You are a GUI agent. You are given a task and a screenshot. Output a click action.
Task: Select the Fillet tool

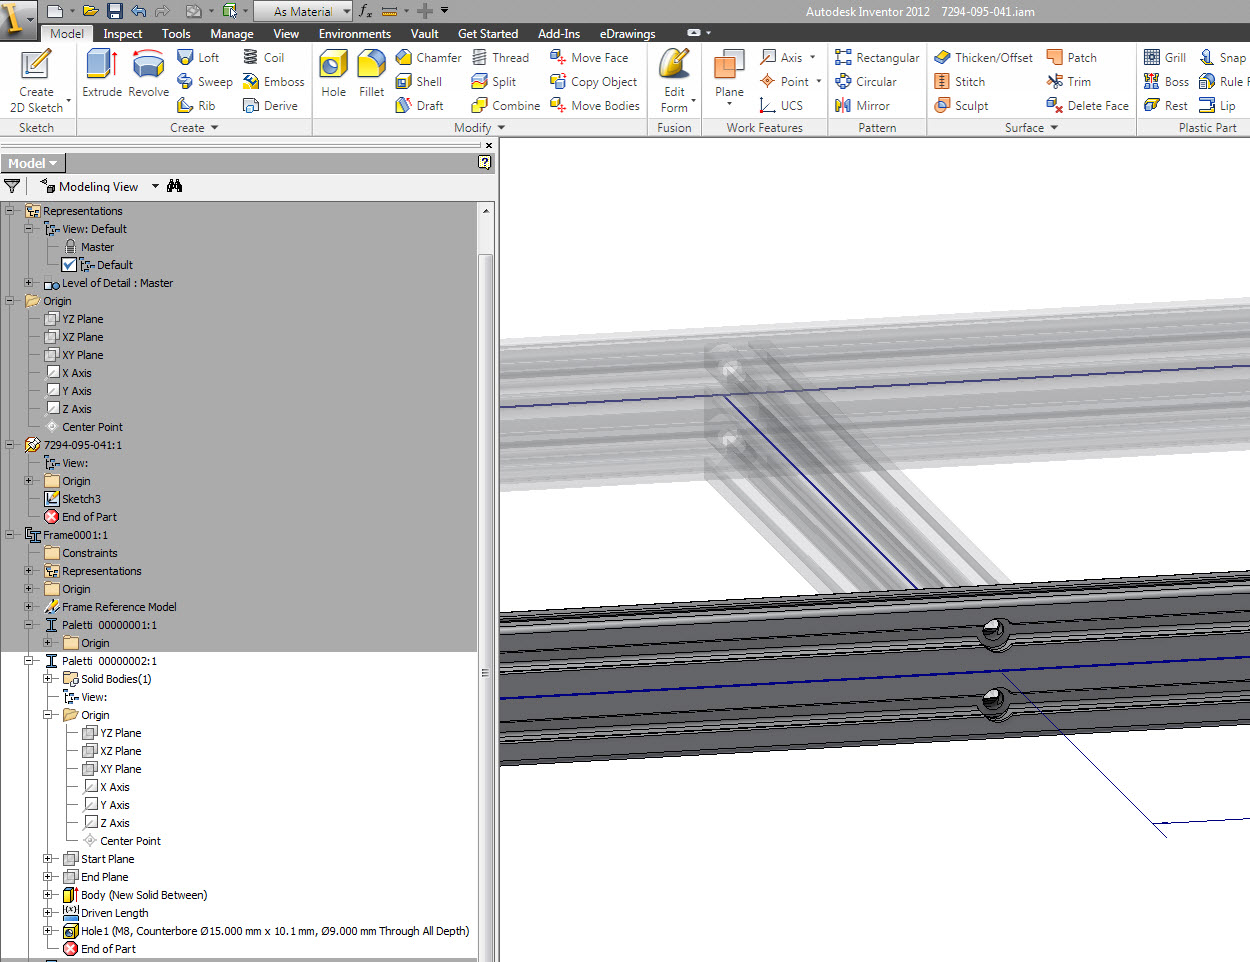371,73
